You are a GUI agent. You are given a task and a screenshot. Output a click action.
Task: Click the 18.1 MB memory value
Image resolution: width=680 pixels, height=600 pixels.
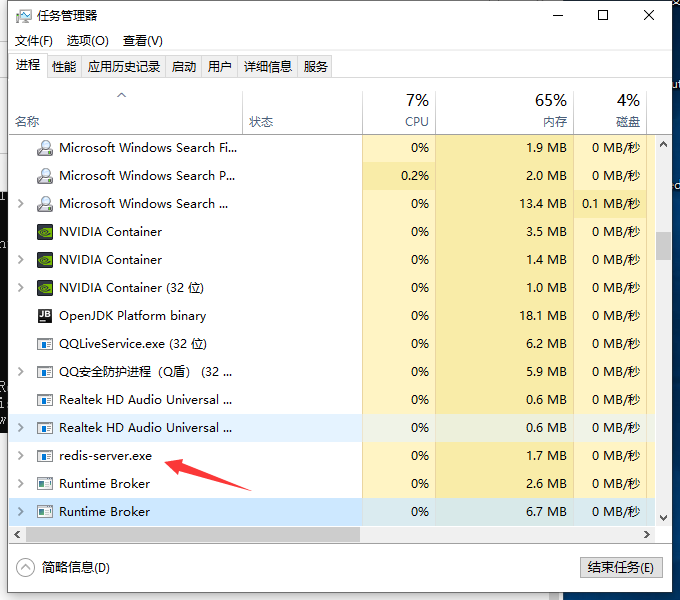pyautogui.click(x=543, y=316)
